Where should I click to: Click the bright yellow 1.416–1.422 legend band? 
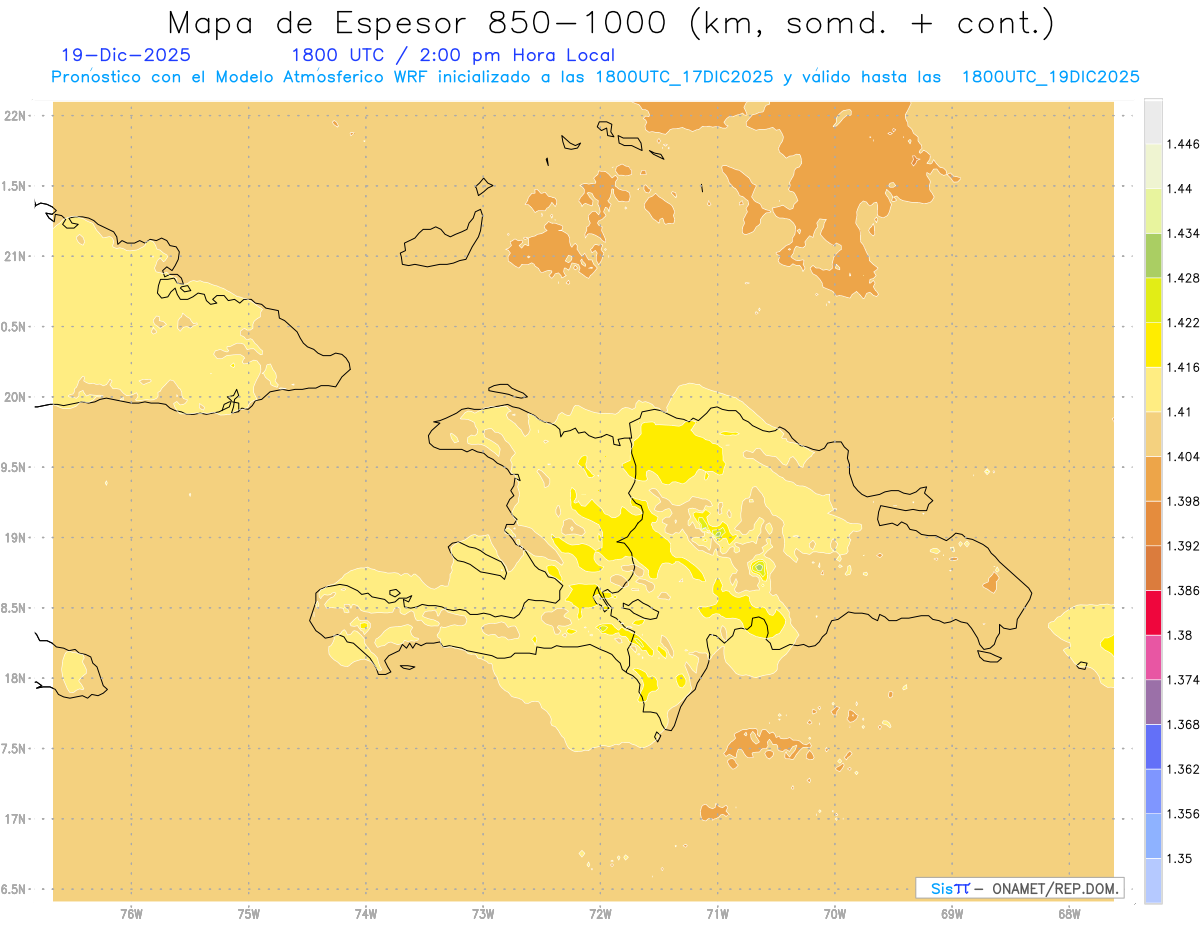(1153, 344)
